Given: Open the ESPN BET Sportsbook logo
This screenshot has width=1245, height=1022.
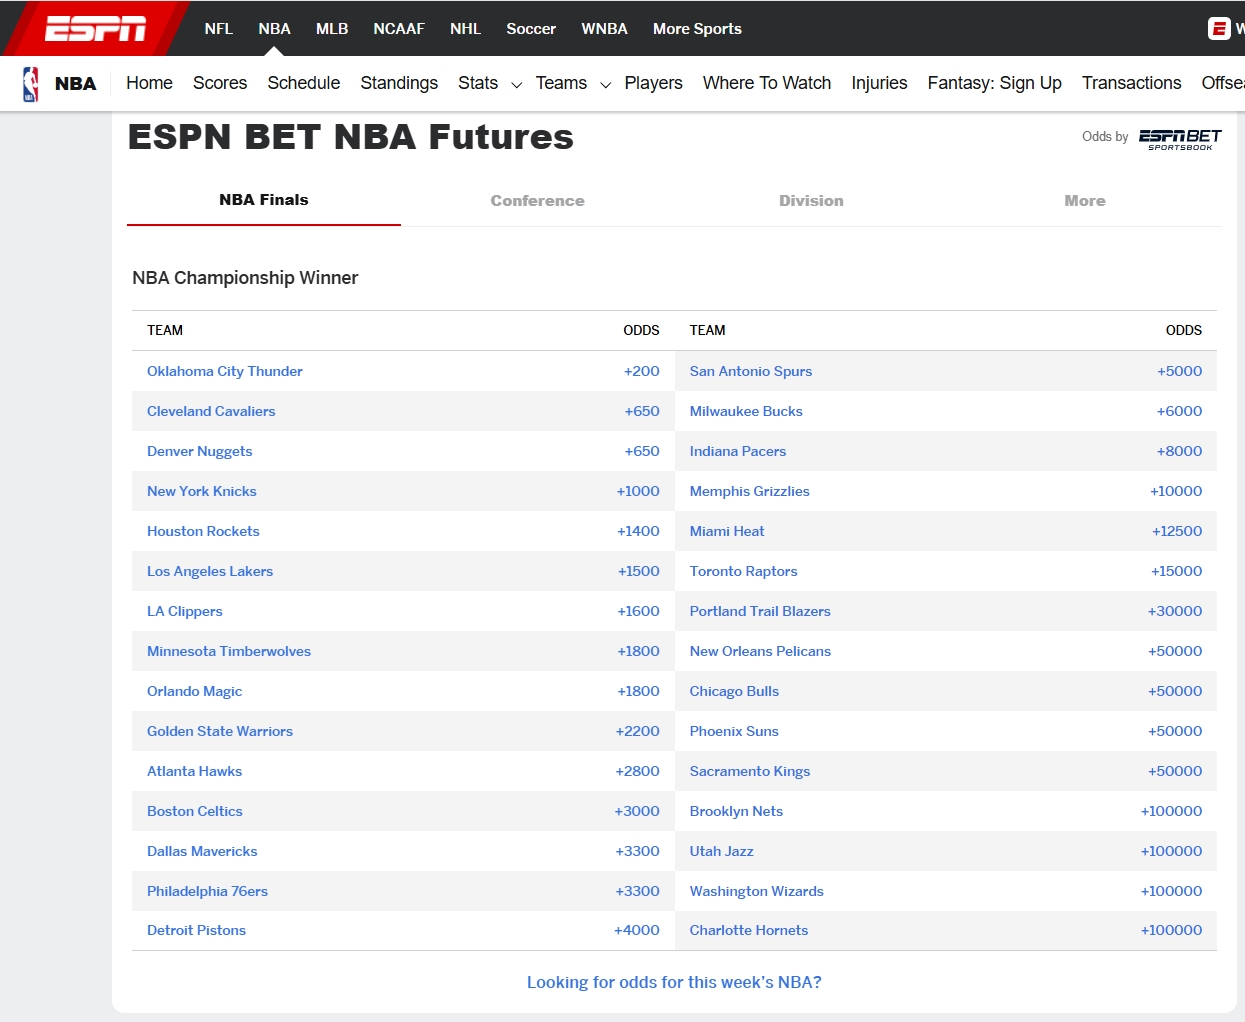Looking at the screenshot, I should [1180, 139].
